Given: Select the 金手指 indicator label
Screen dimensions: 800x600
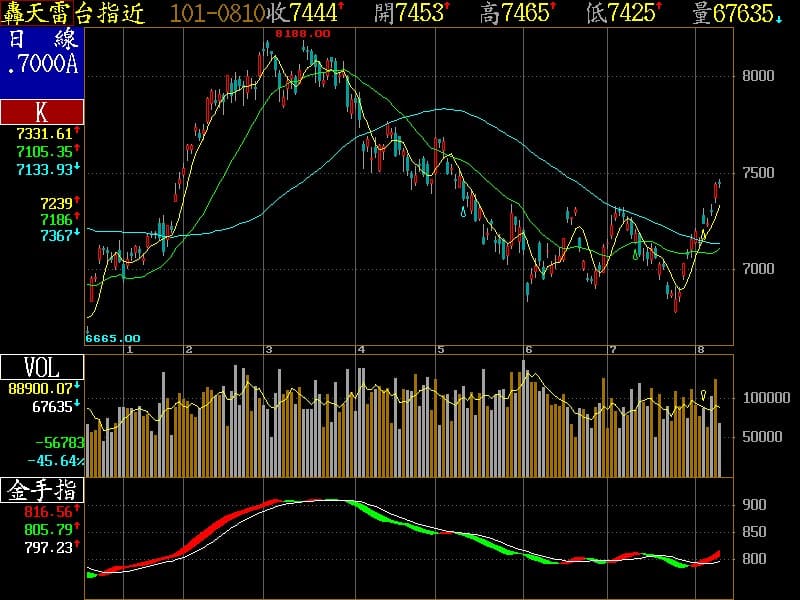Looking at the screenshot, I should click(42, 490).
